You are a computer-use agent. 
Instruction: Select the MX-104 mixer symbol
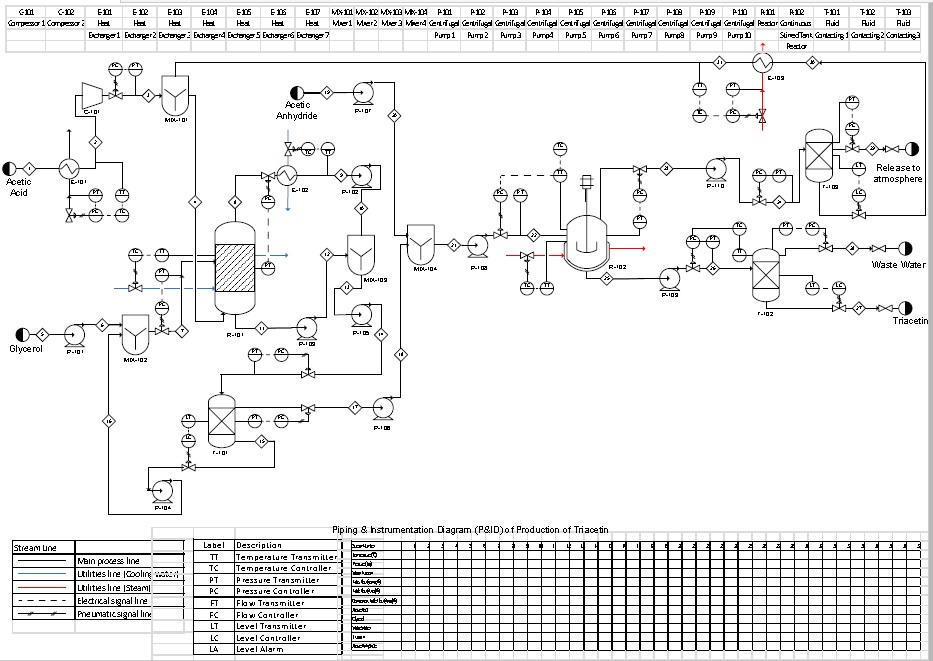(x=421, y=244)
